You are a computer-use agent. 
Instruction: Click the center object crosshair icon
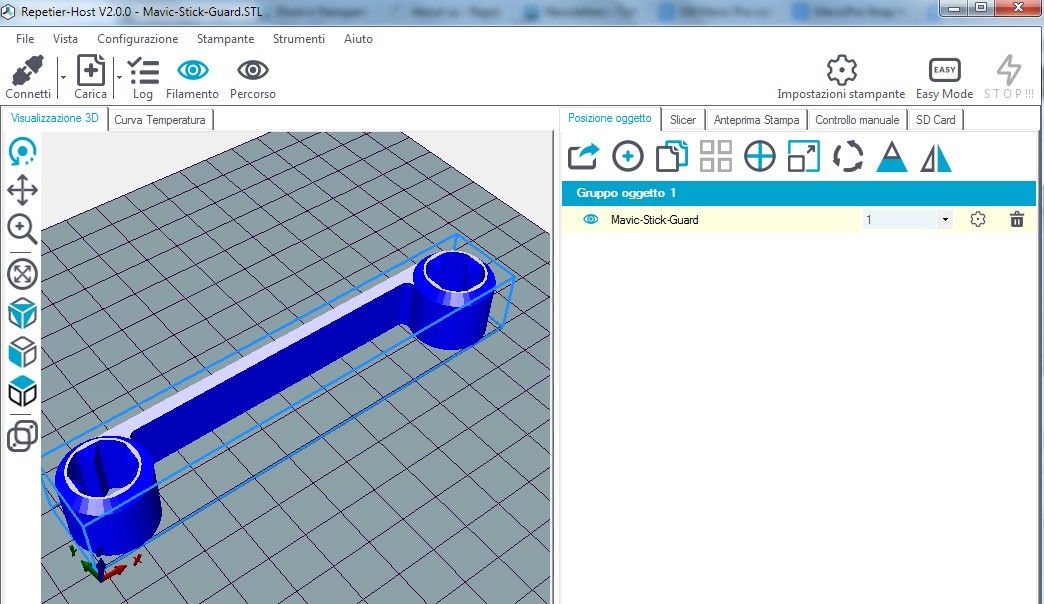760,156
